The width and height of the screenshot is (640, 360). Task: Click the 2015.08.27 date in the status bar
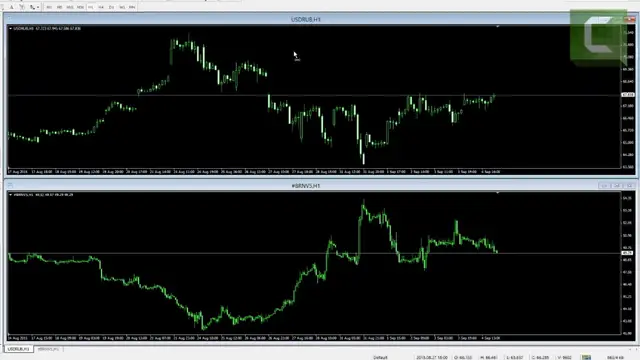[x=432, y=358]
